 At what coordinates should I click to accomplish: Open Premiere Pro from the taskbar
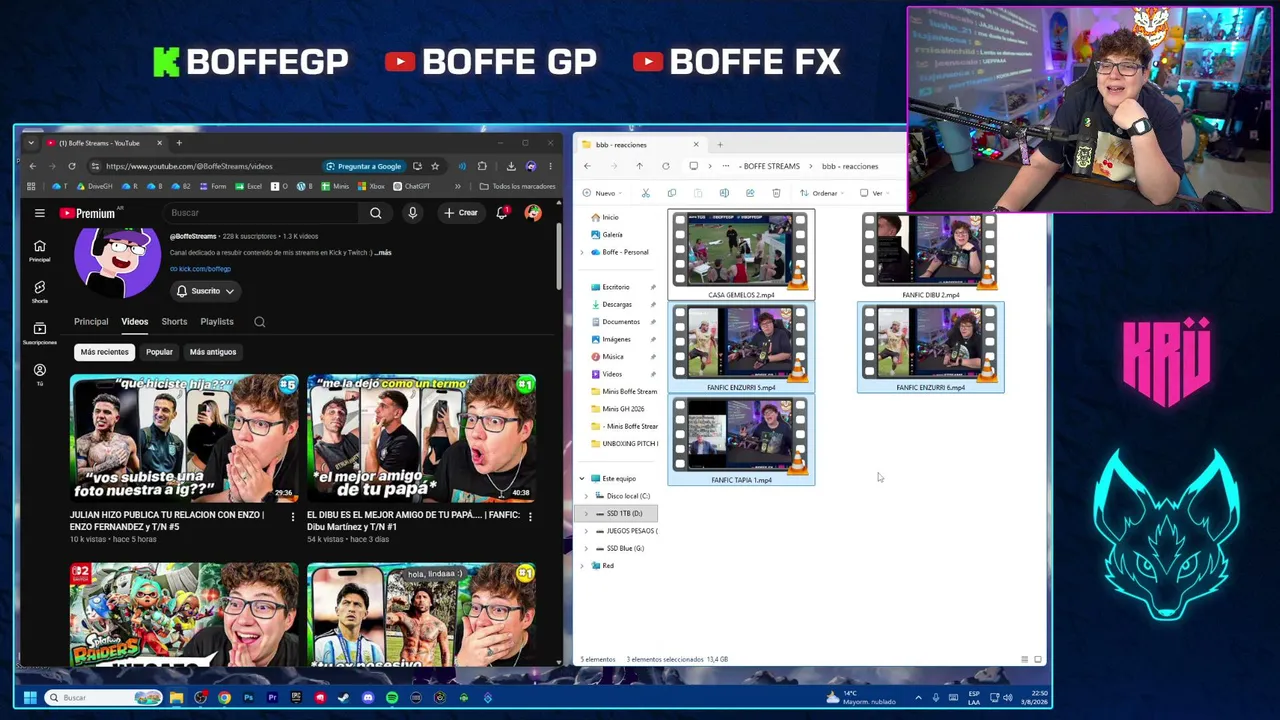[x=272, y=697]
